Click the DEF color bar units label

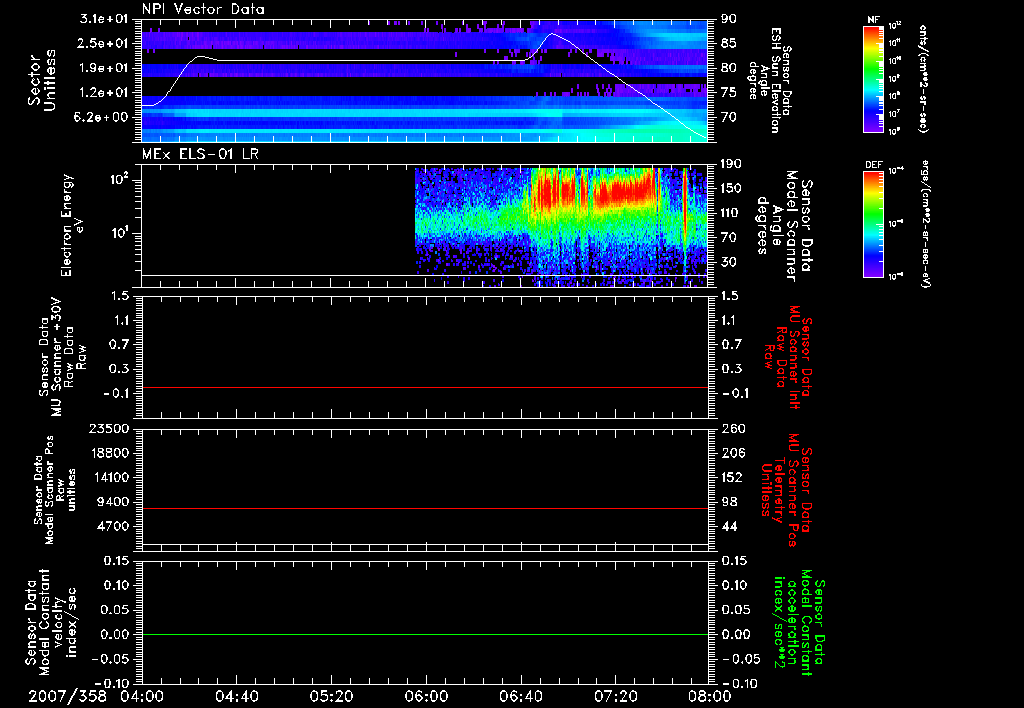(x=925, y=226)
